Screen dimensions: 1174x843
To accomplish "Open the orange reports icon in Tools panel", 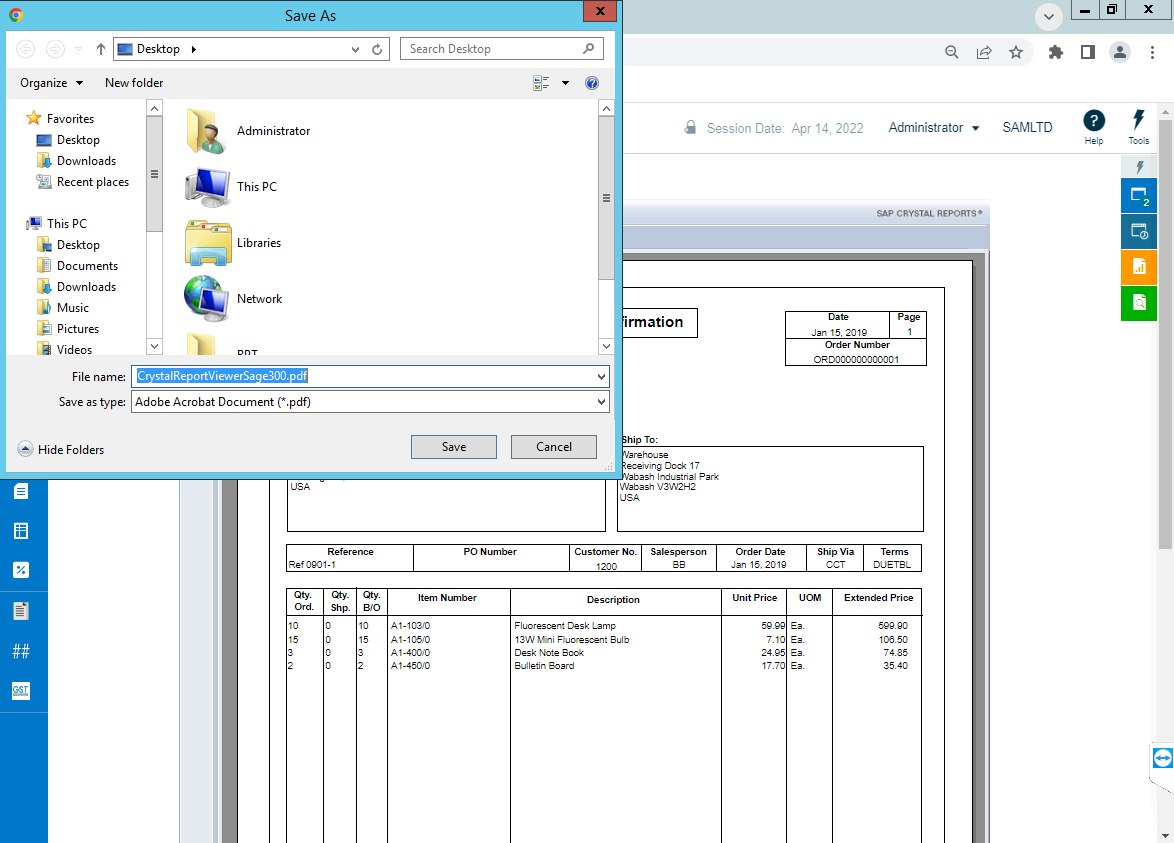I will (x=1138, y=267).
